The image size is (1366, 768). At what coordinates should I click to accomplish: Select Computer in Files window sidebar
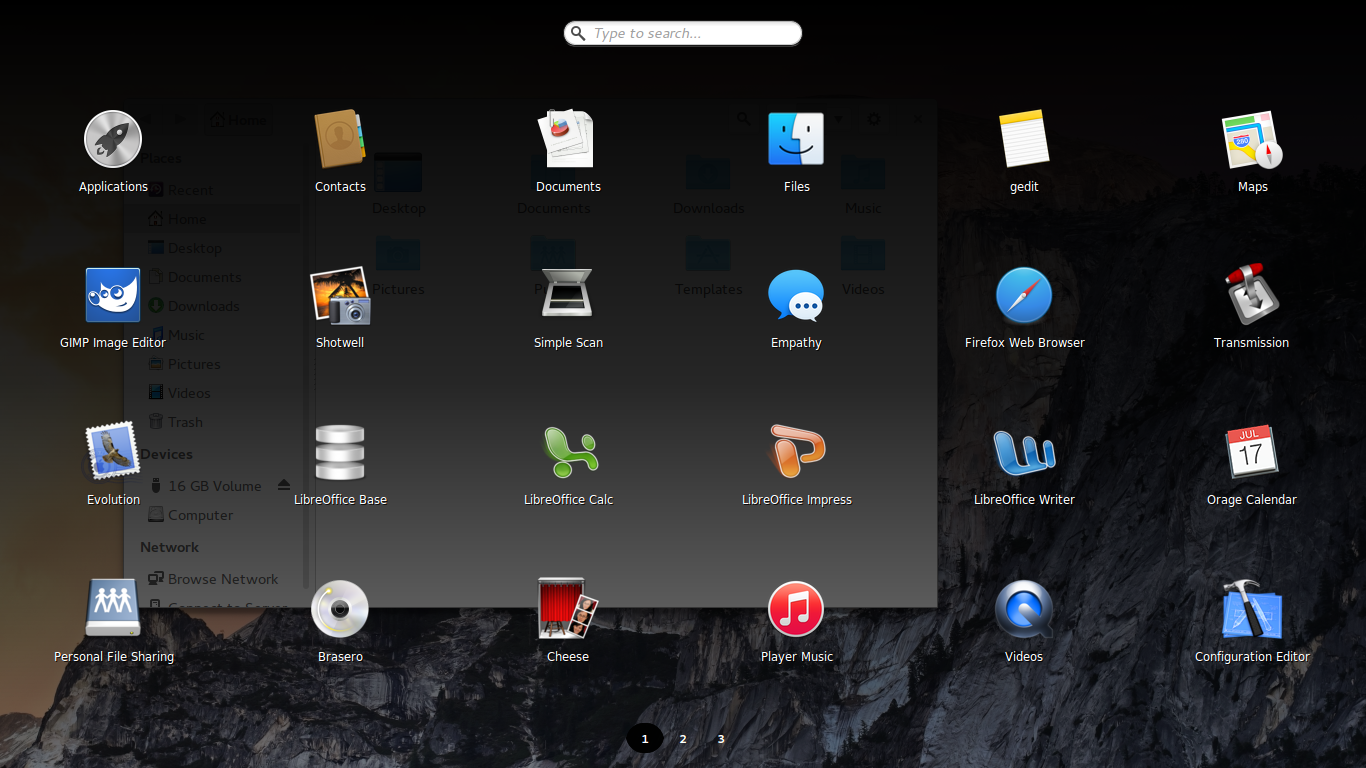coord(200,515)
